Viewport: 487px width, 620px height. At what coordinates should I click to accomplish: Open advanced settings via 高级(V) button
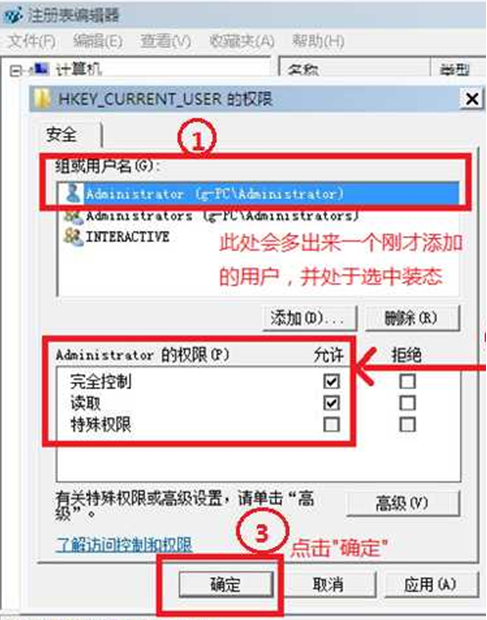pos(403,503)
